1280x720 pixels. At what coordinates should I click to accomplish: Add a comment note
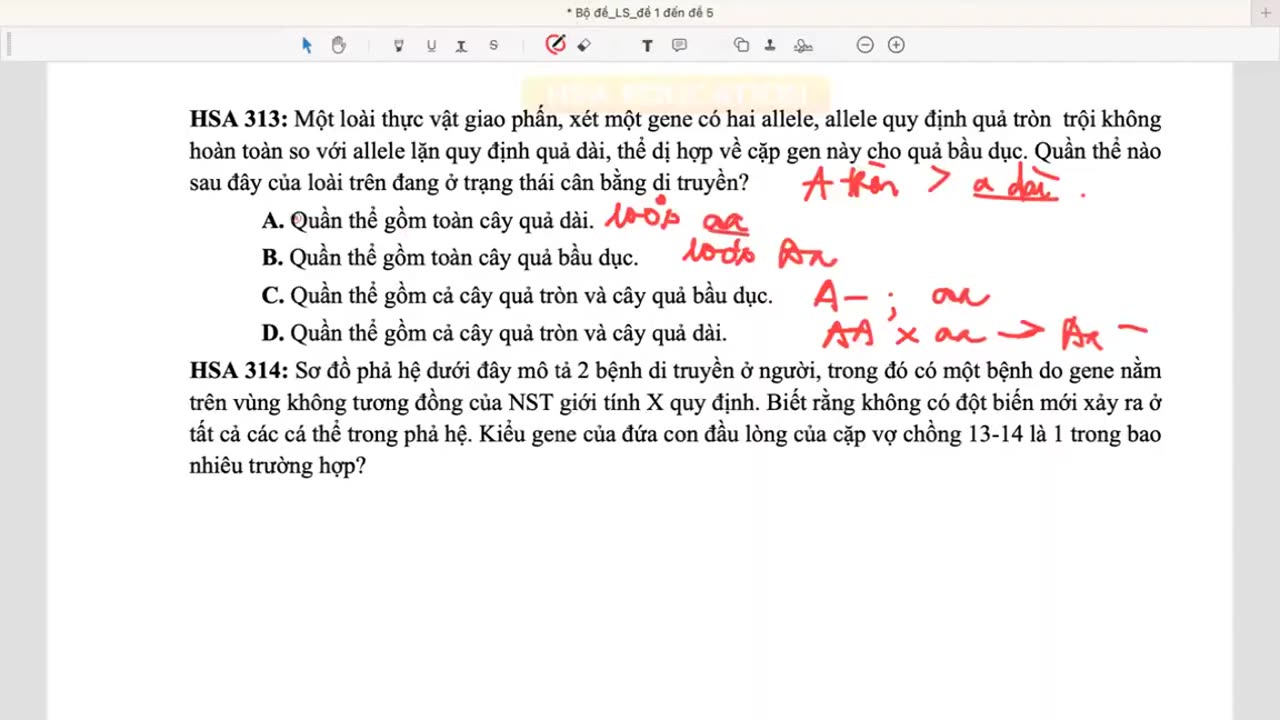tap(679, 45)
